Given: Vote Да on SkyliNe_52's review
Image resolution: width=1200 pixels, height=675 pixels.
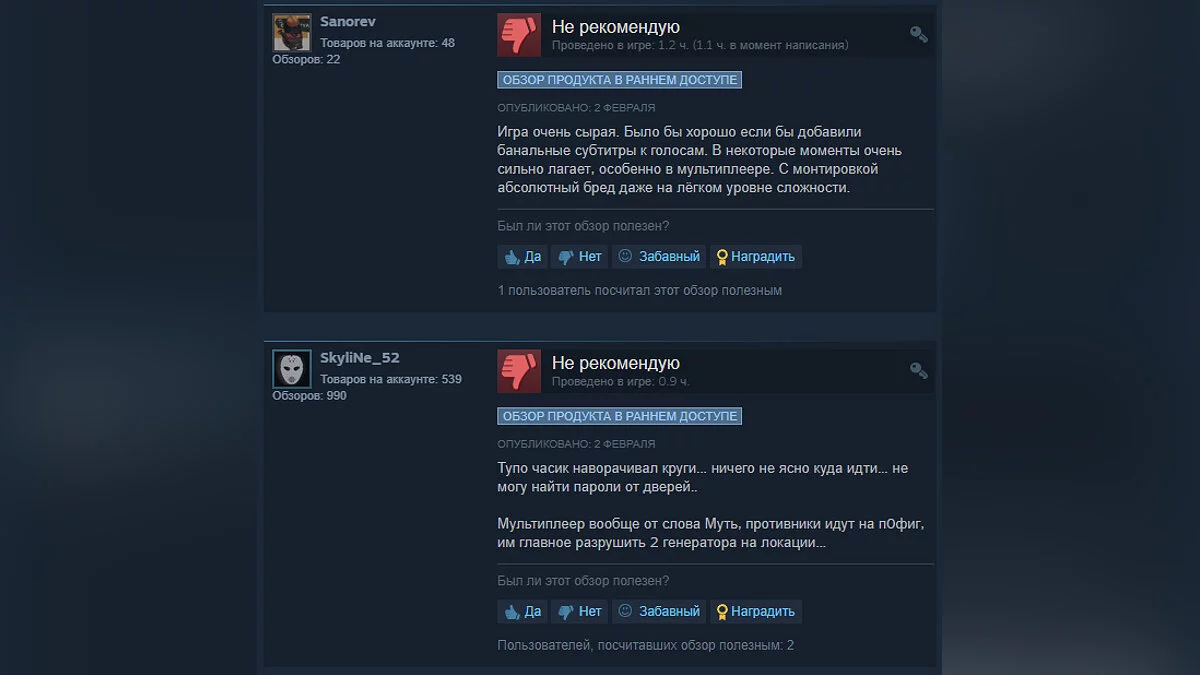Looking at the screenshot, I should tap(523, 611).
